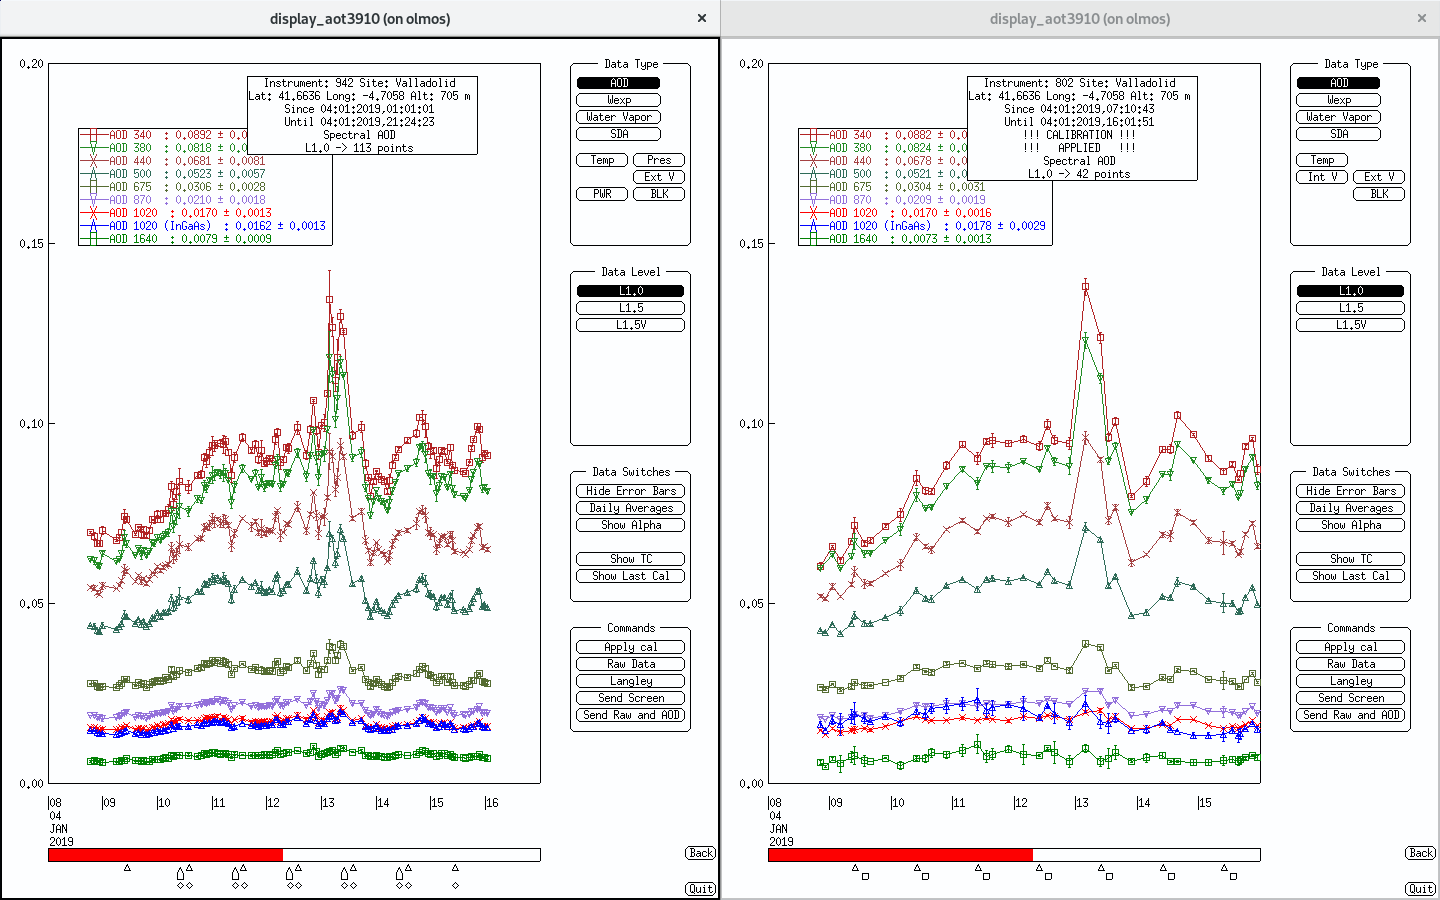Select SDA data type in left window
The width and height of the screenshot is (1440, 900).
(x=618, y=134)
